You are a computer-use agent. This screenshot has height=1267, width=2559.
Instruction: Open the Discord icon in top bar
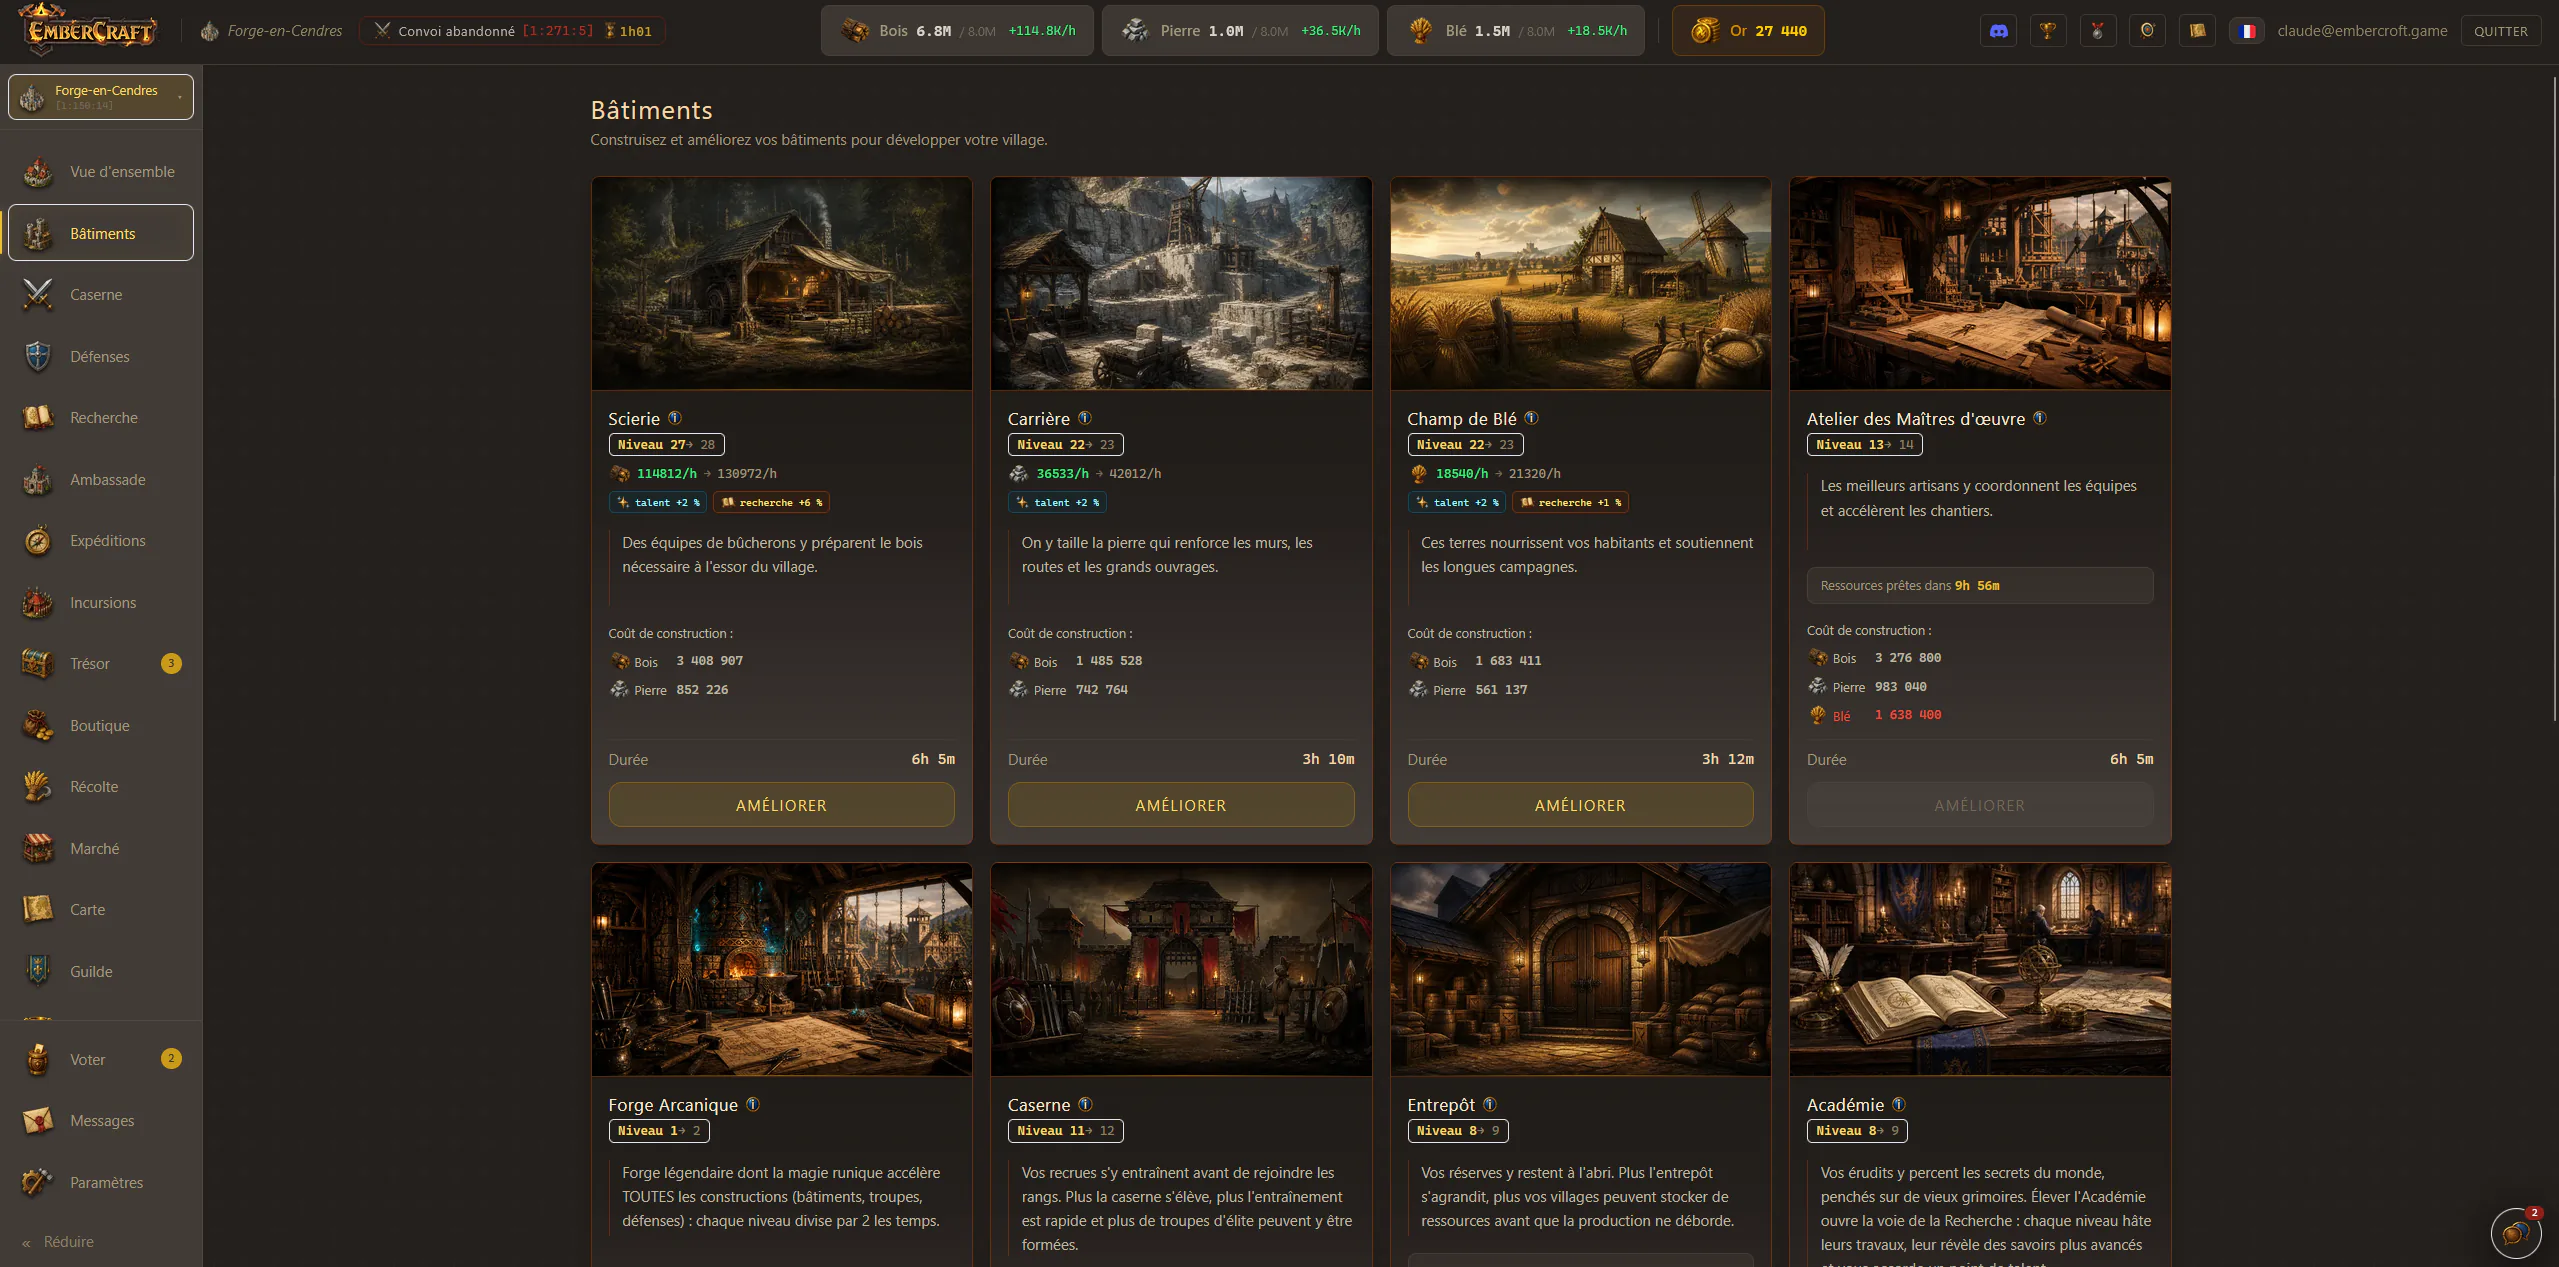[1998, 31]
